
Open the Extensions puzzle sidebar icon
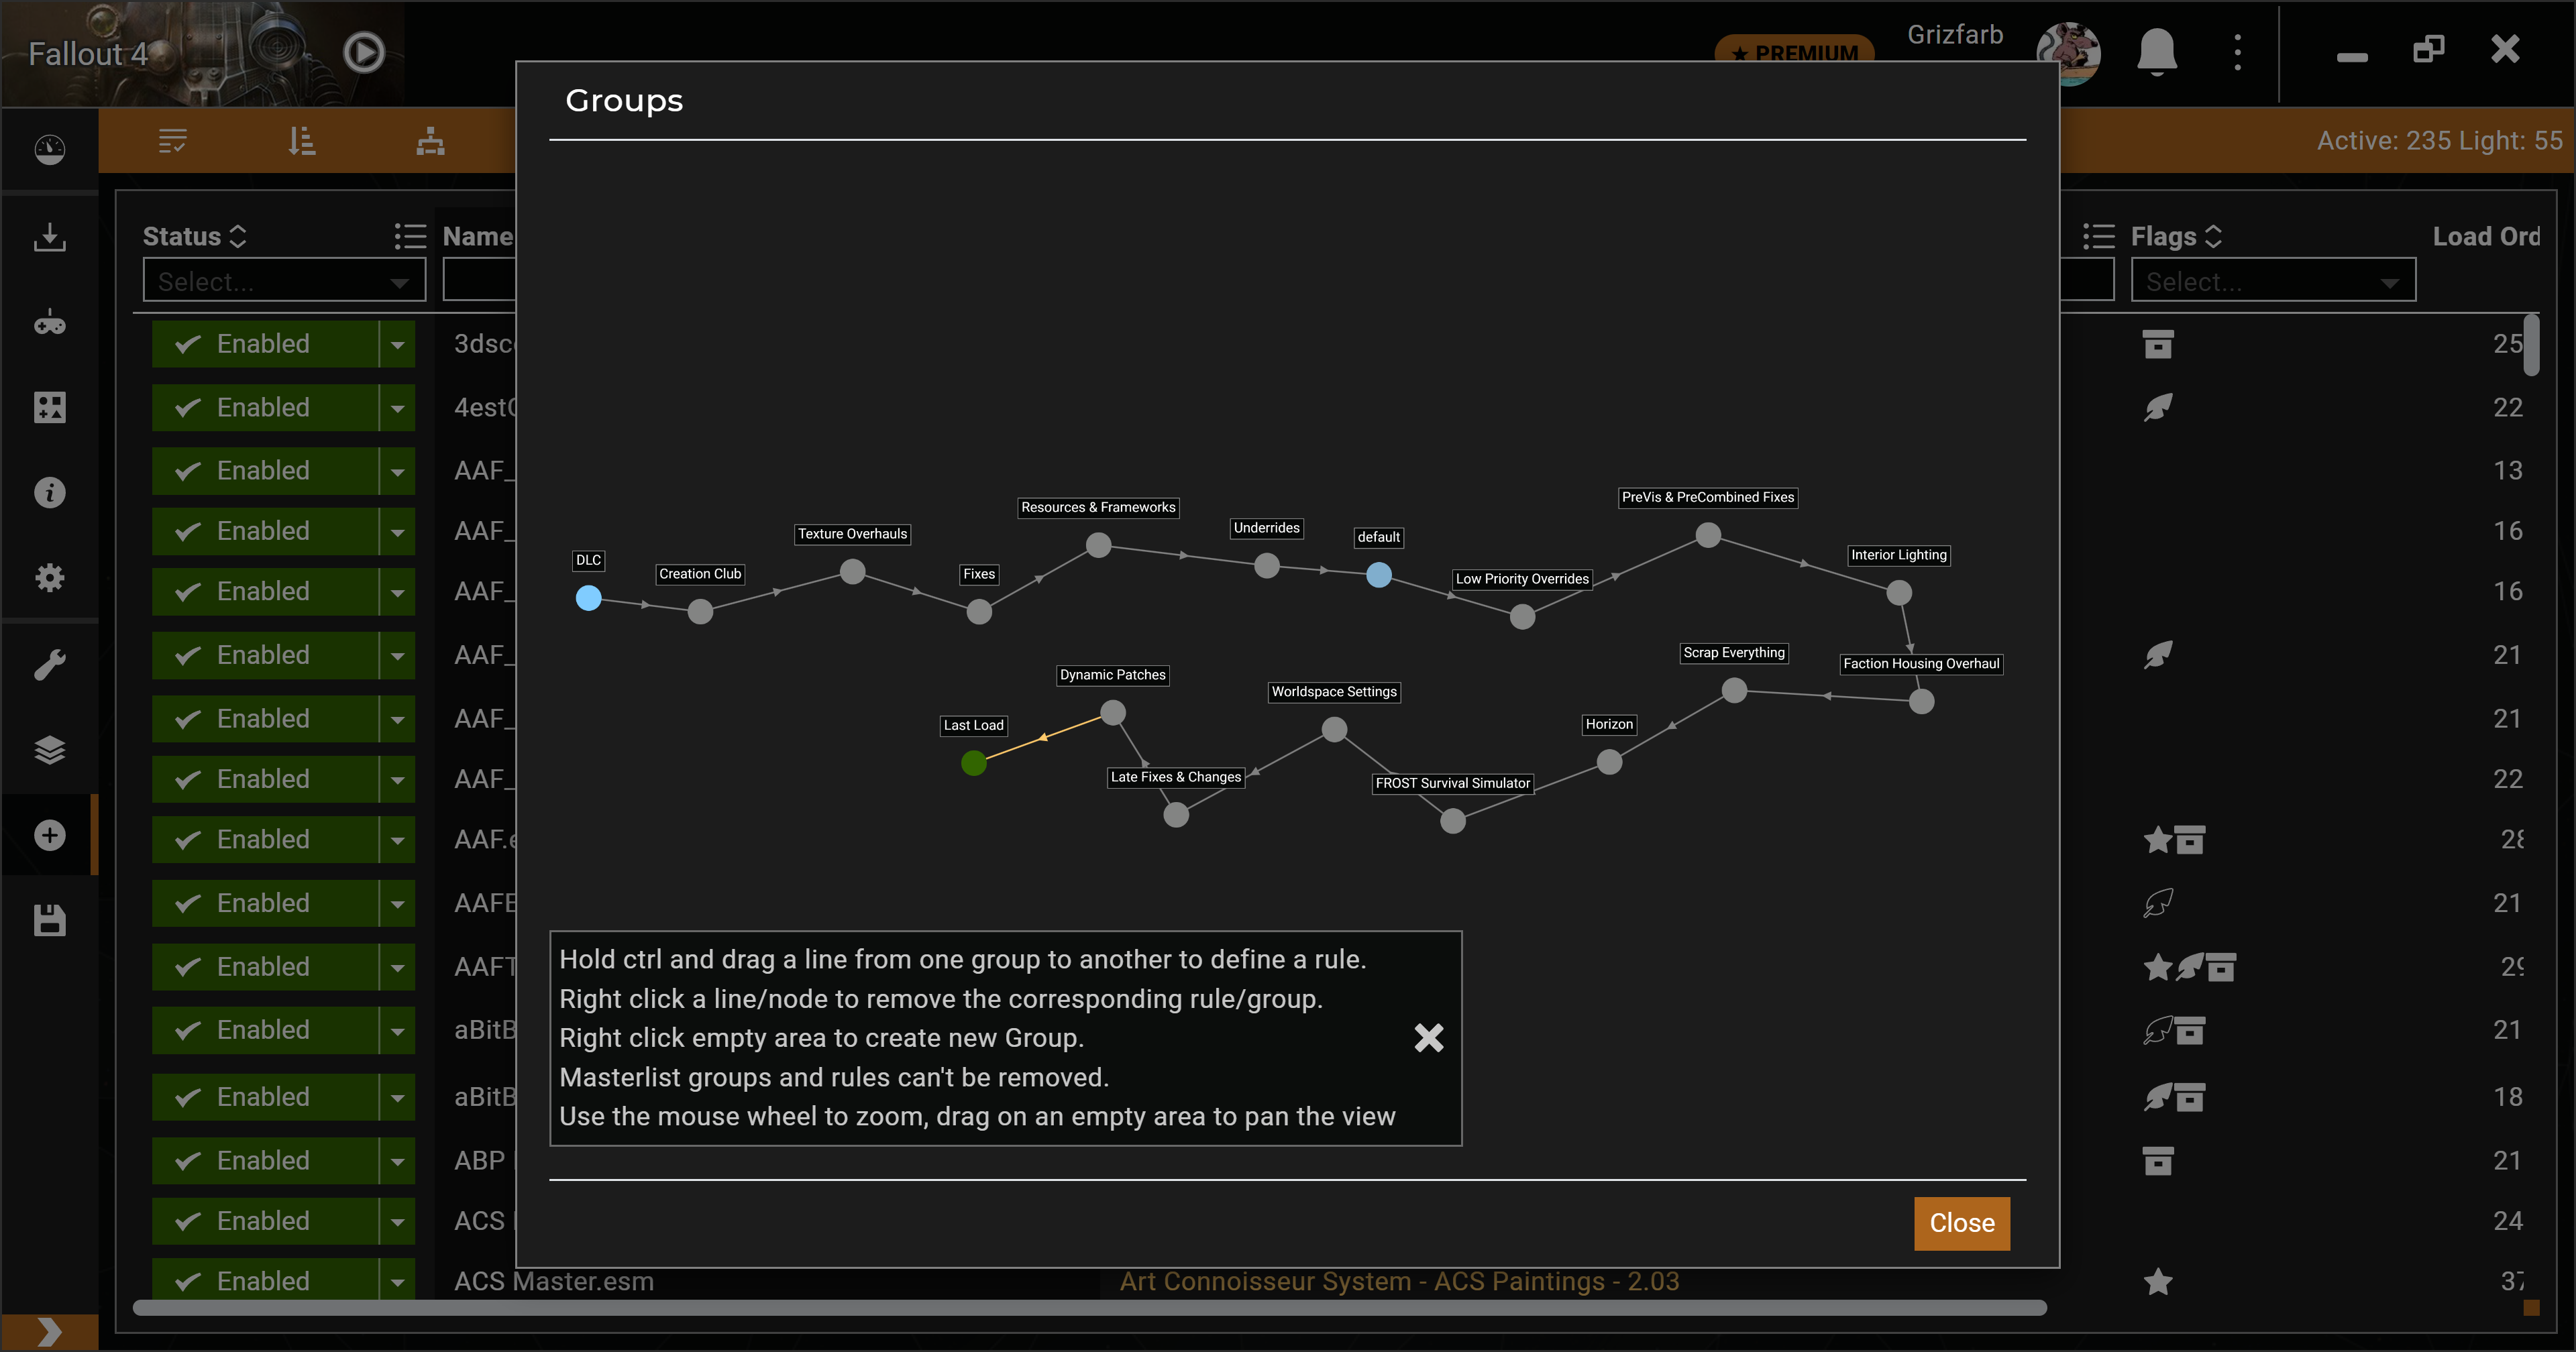49,407
